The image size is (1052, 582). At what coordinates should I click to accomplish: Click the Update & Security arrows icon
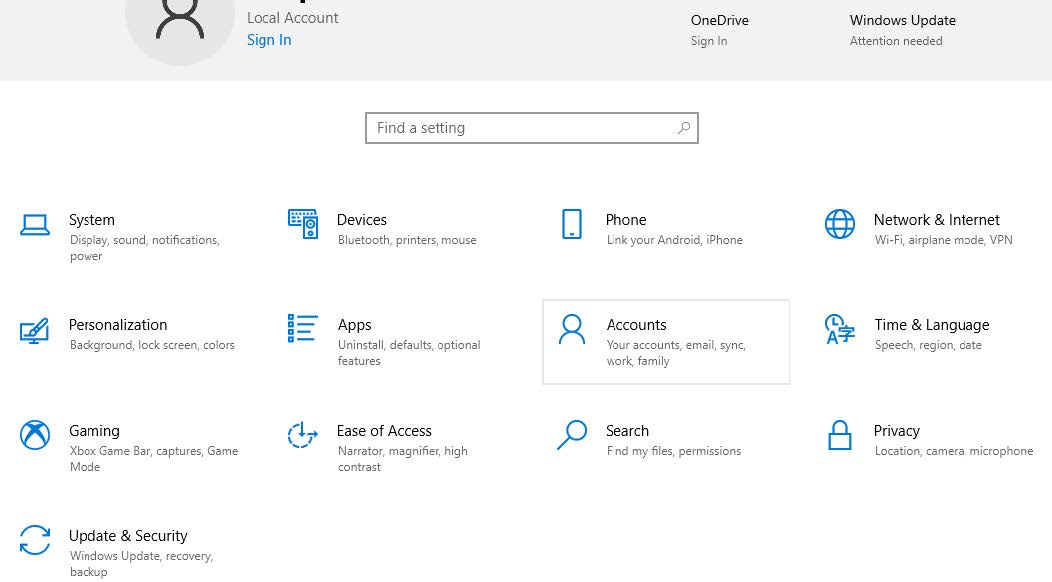[x=35, y=540]
